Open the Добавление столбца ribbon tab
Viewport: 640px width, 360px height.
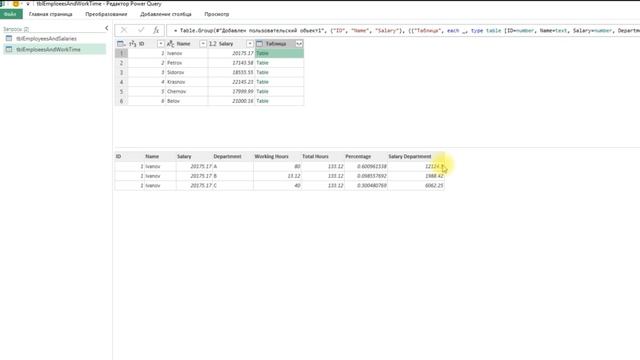[x=166, y=14]
